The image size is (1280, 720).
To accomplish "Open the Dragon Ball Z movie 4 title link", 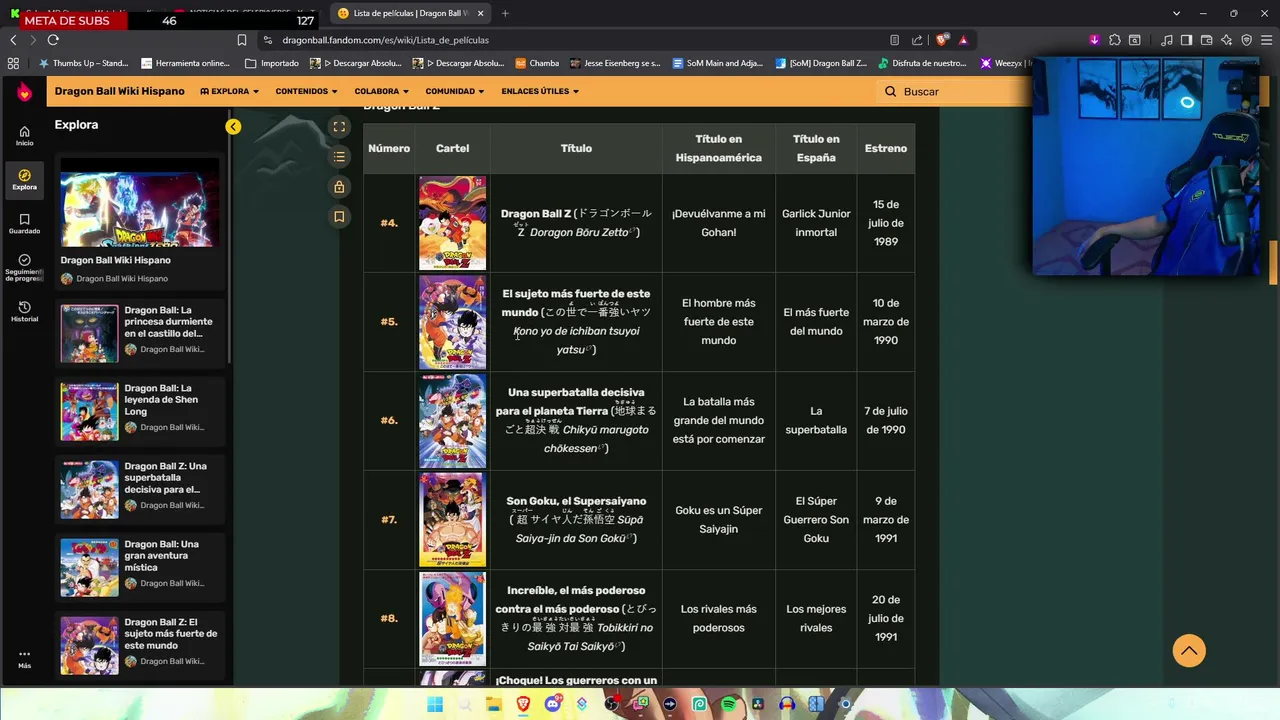I will pyautogui.click(x=536, y=213).
